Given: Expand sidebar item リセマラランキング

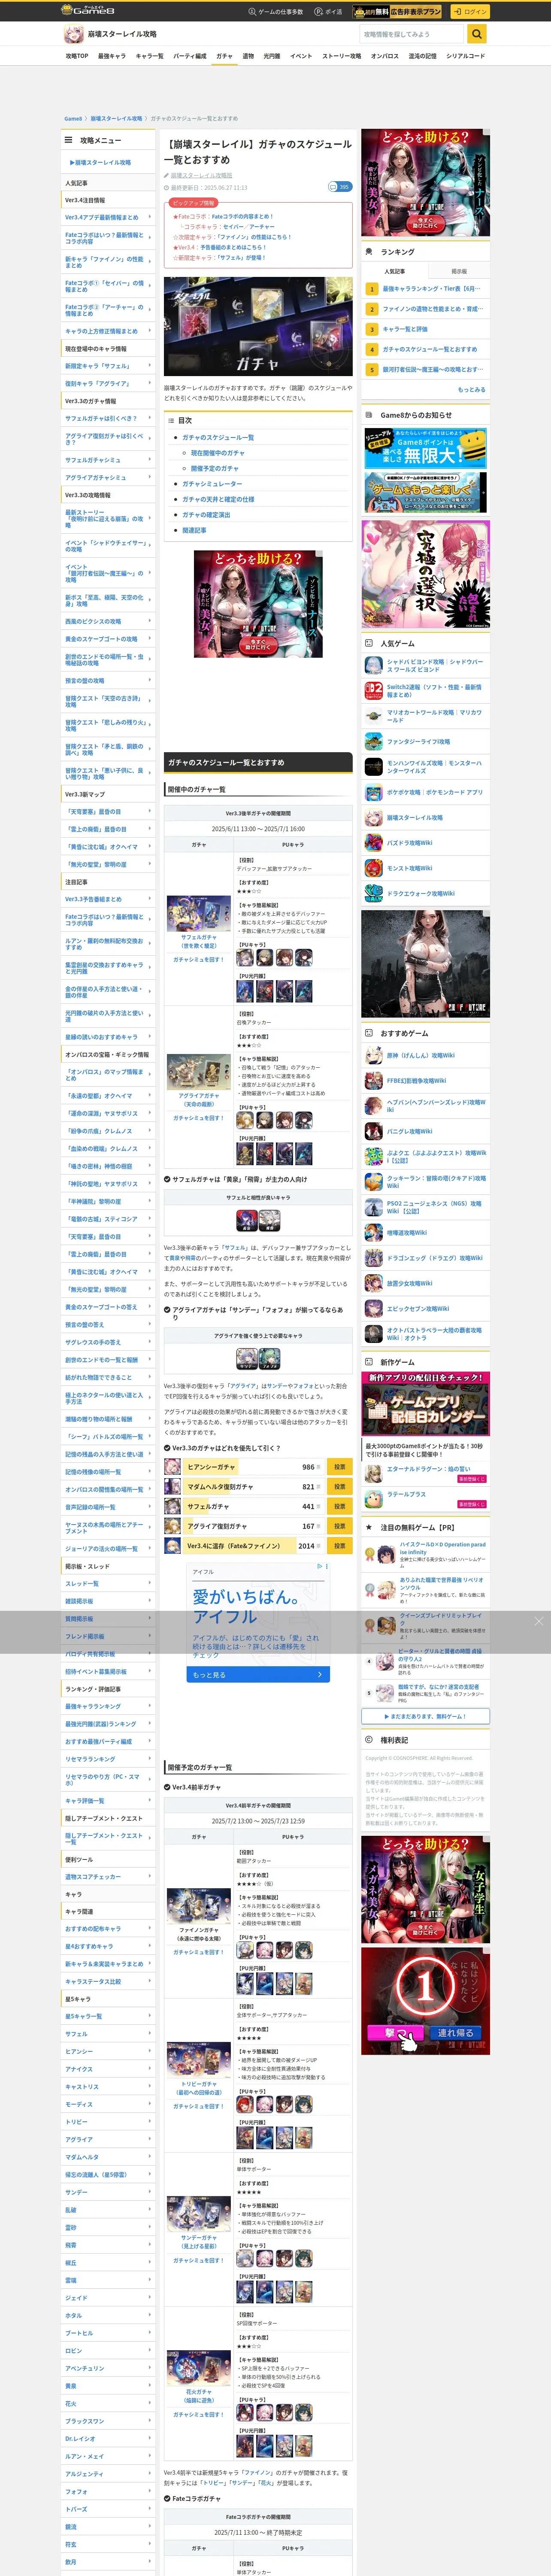Looking at the screenshot, I should pyautogui.click(x=108, y=1759).
